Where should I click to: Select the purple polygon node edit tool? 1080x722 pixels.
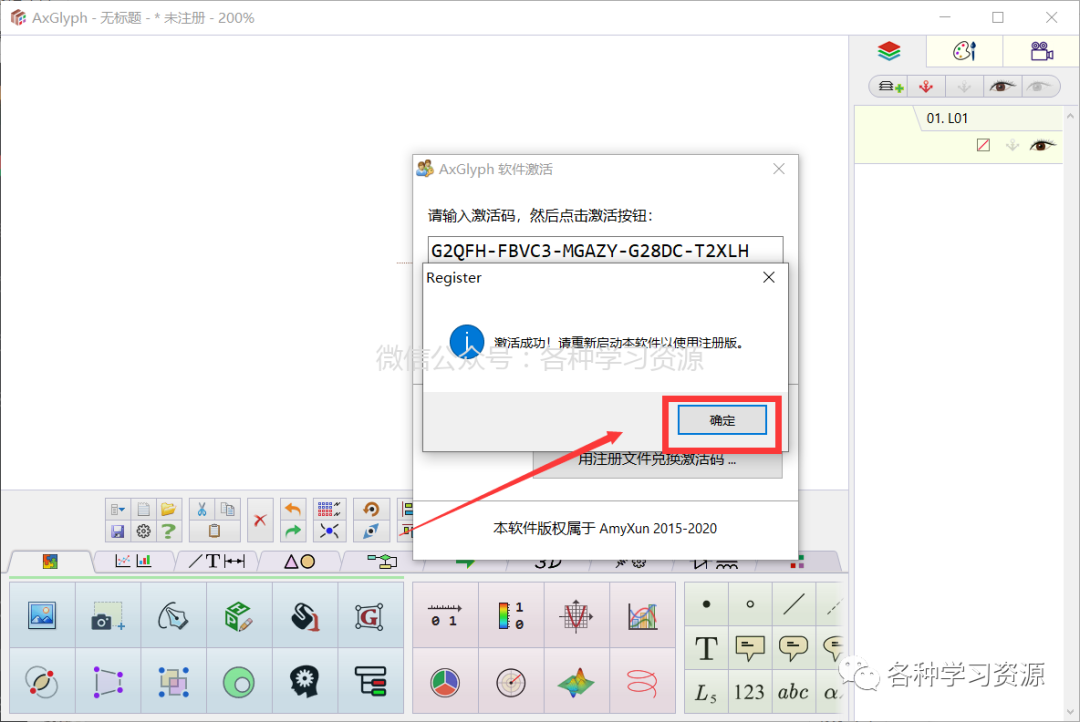108,682
